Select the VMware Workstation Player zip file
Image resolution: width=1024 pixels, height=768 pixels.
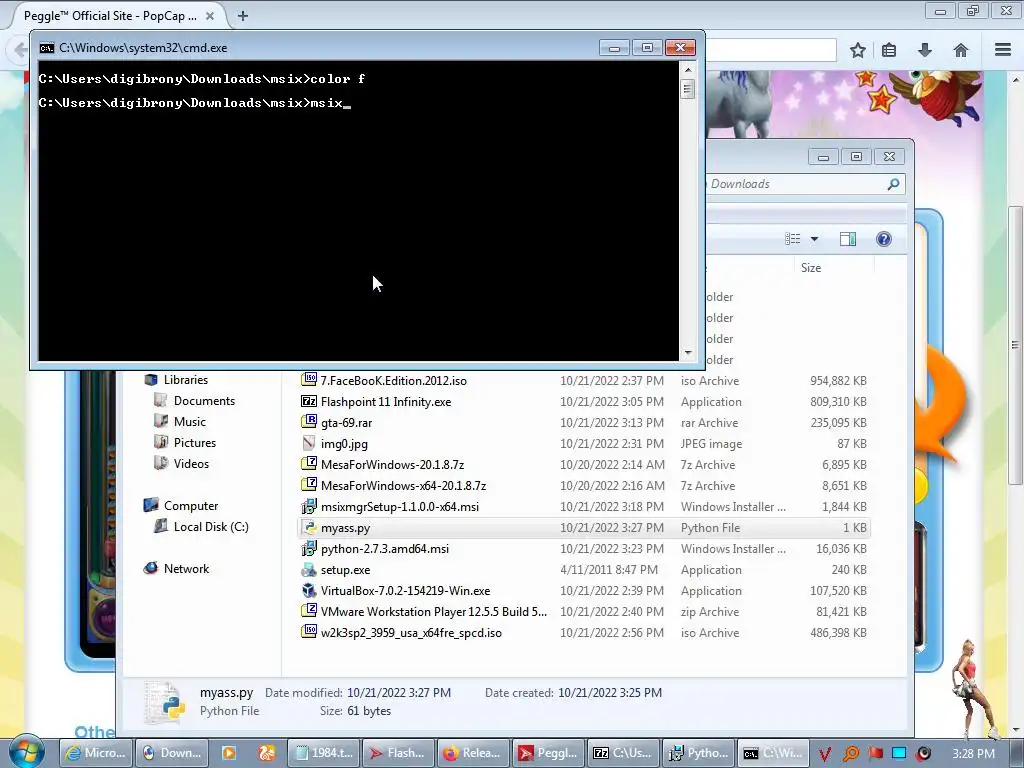434,611
